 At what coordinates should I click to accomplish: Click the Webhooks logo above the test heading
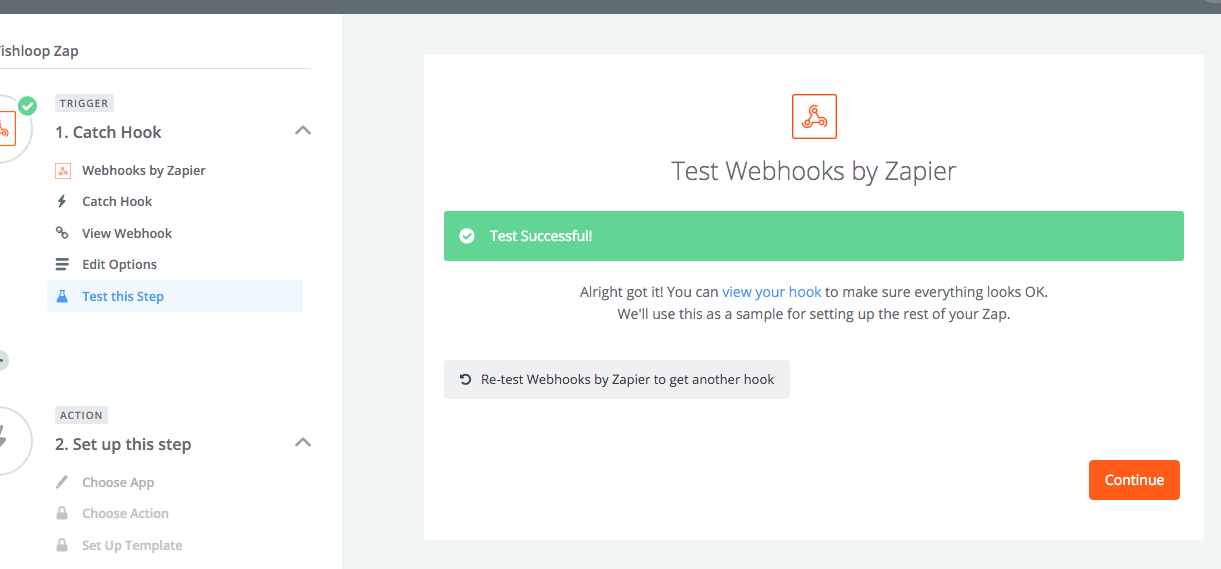pos(814,116)
